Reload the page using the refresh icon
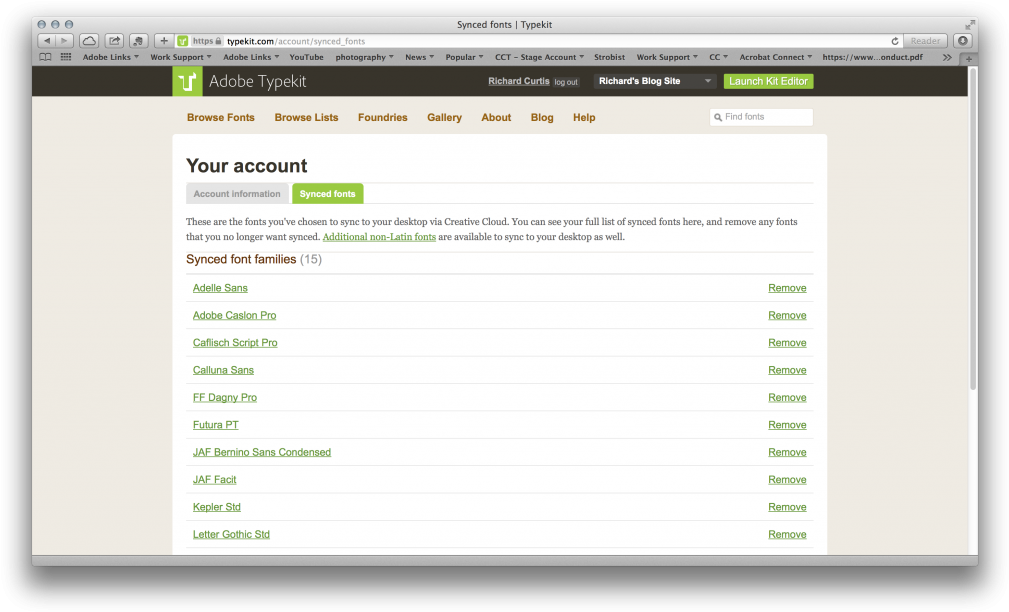Viewport: 1009px width, 612px height. point(895,41)
